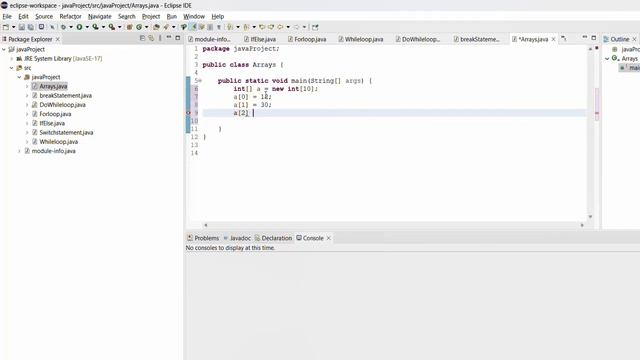Click the New file toolbar icon
The height and width of the screenshot is (360, 640).
tap(6, 27)
